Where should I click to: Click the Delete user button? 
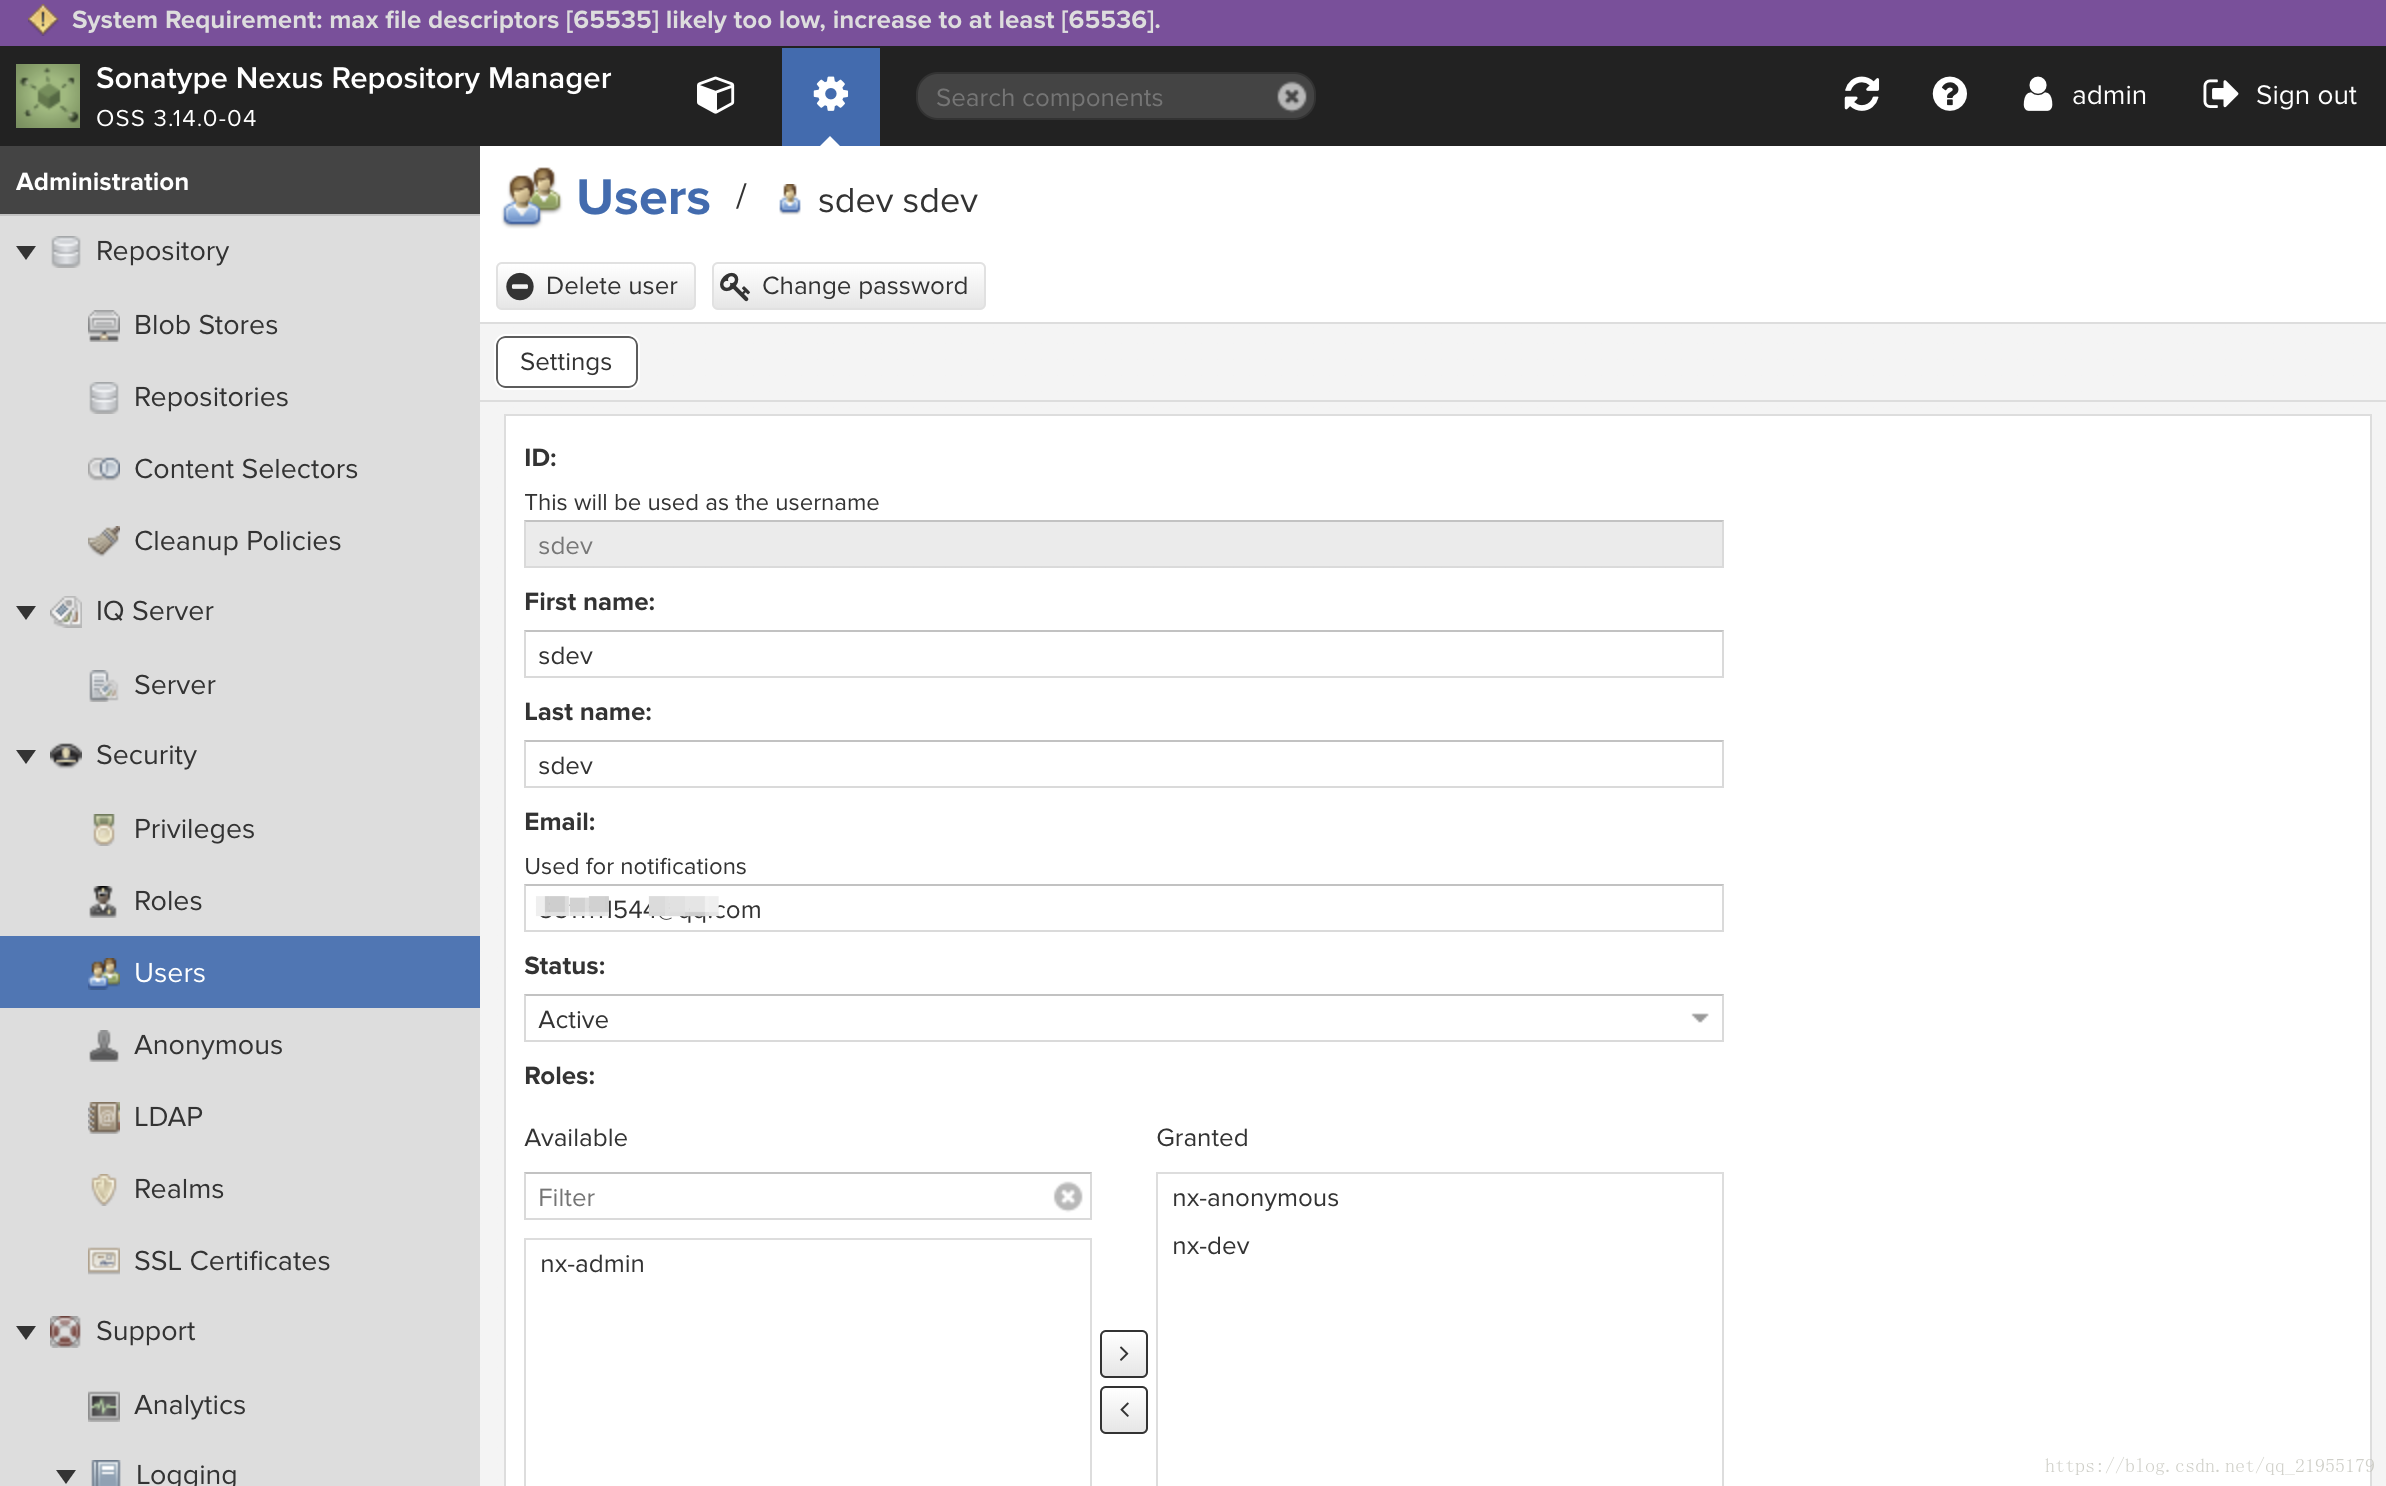pos(596,286)
